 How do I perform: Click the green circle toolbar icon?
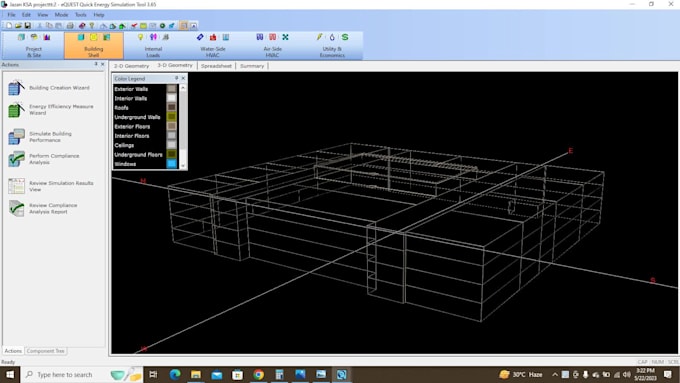pyautogui.click(x=162, y=26)
